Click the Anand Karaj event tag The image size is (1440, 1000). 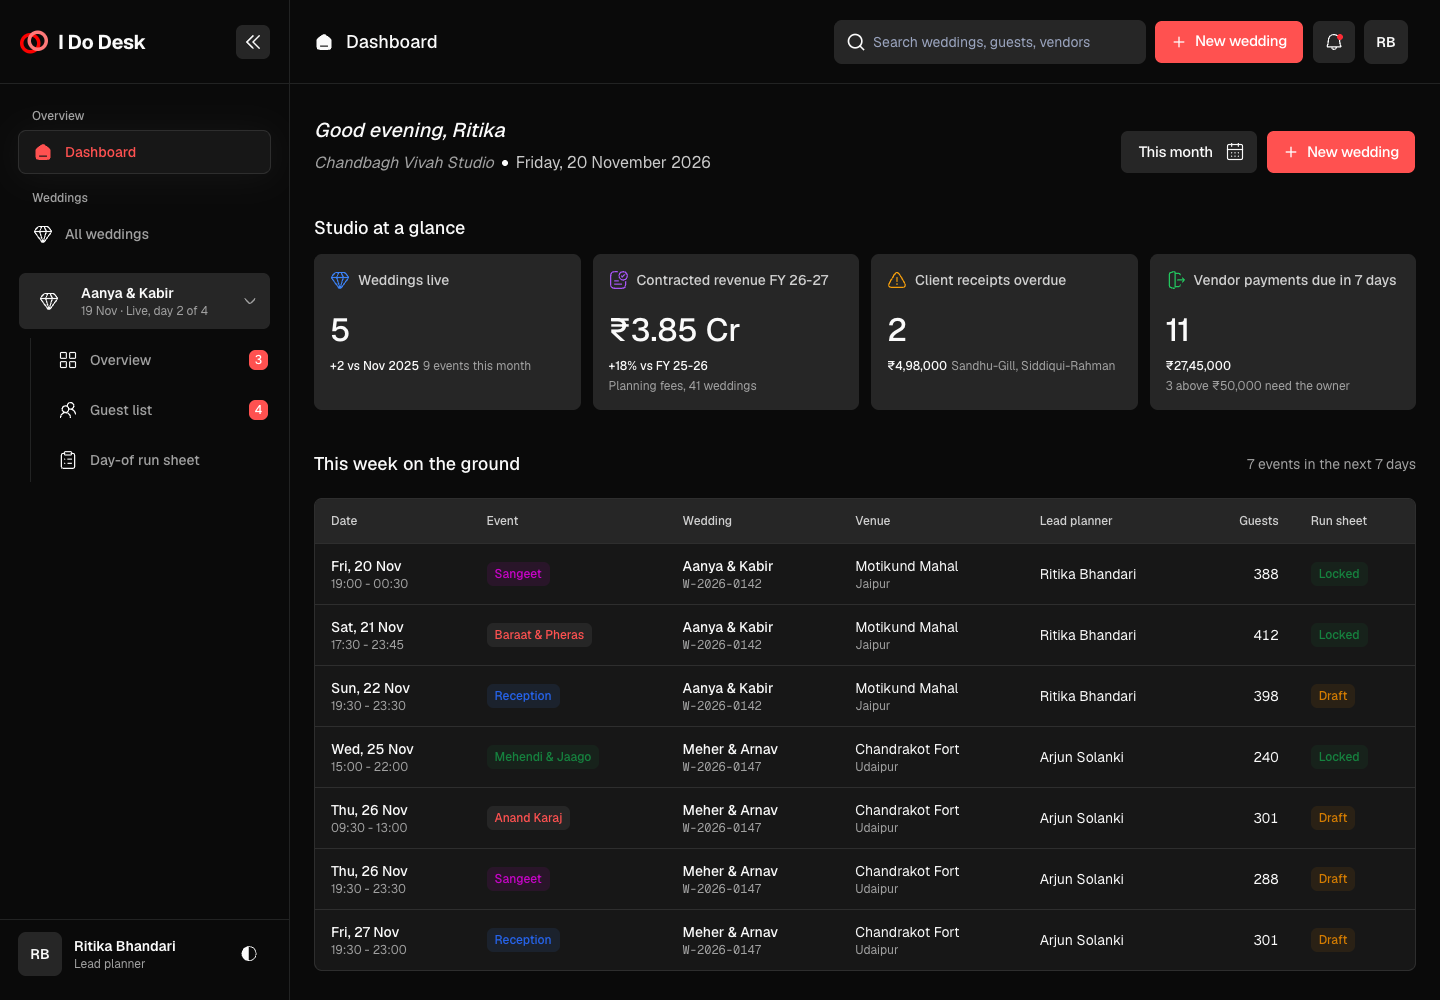[528, 818]
